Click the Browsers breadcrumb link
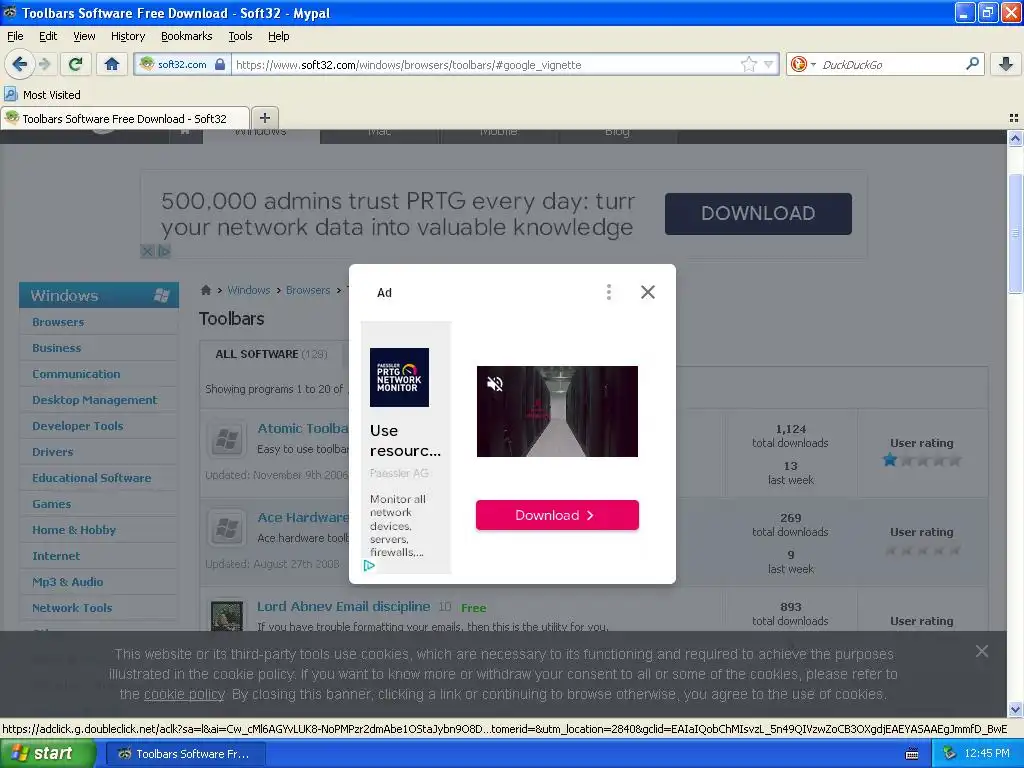Image resolution: width=1024 pixels, height=768 pixels. pos(308,290)
